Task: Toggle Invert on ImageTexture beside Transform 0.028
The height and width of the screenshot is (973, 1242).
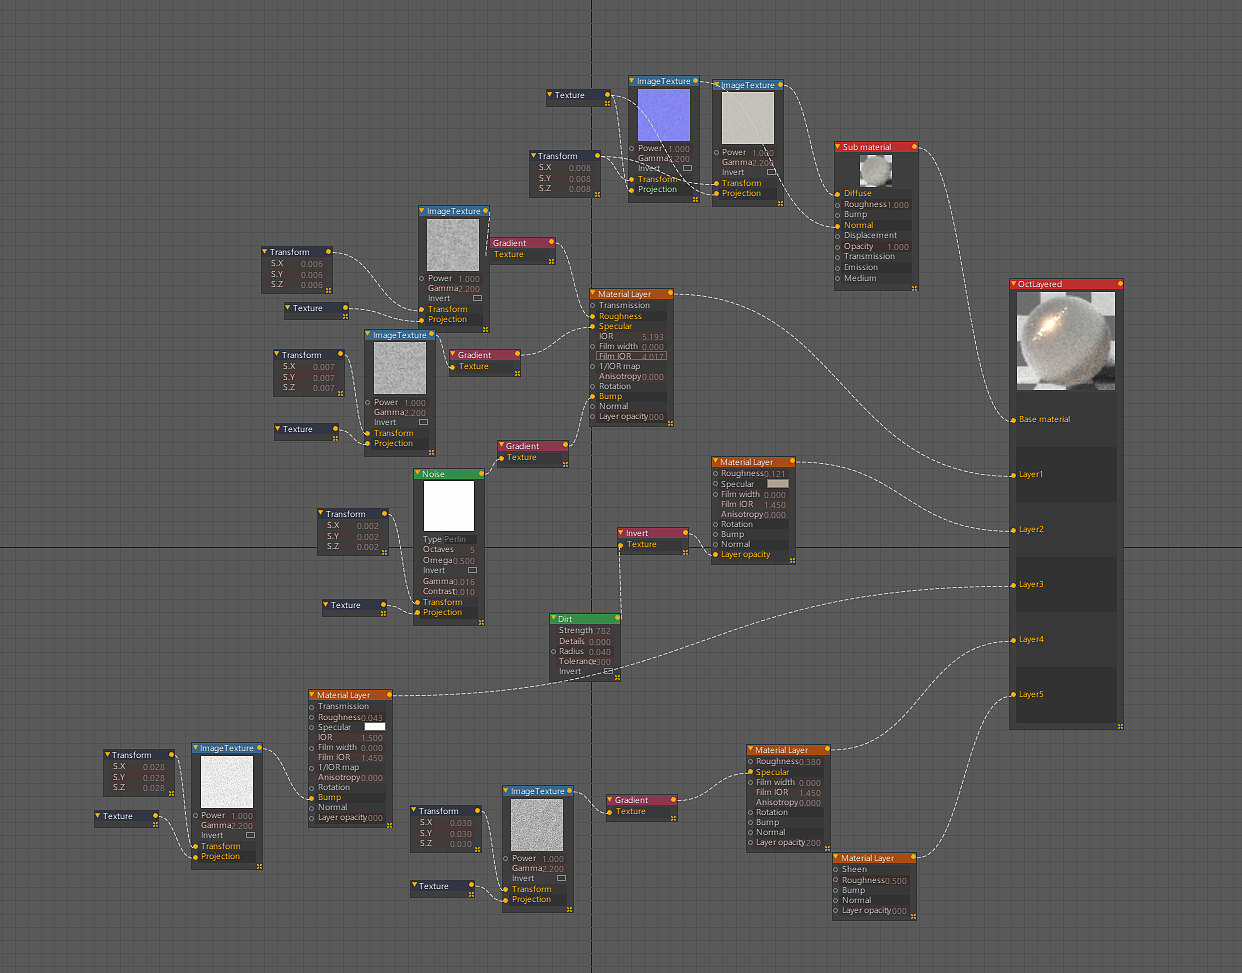Action: (x=250, y=835)
